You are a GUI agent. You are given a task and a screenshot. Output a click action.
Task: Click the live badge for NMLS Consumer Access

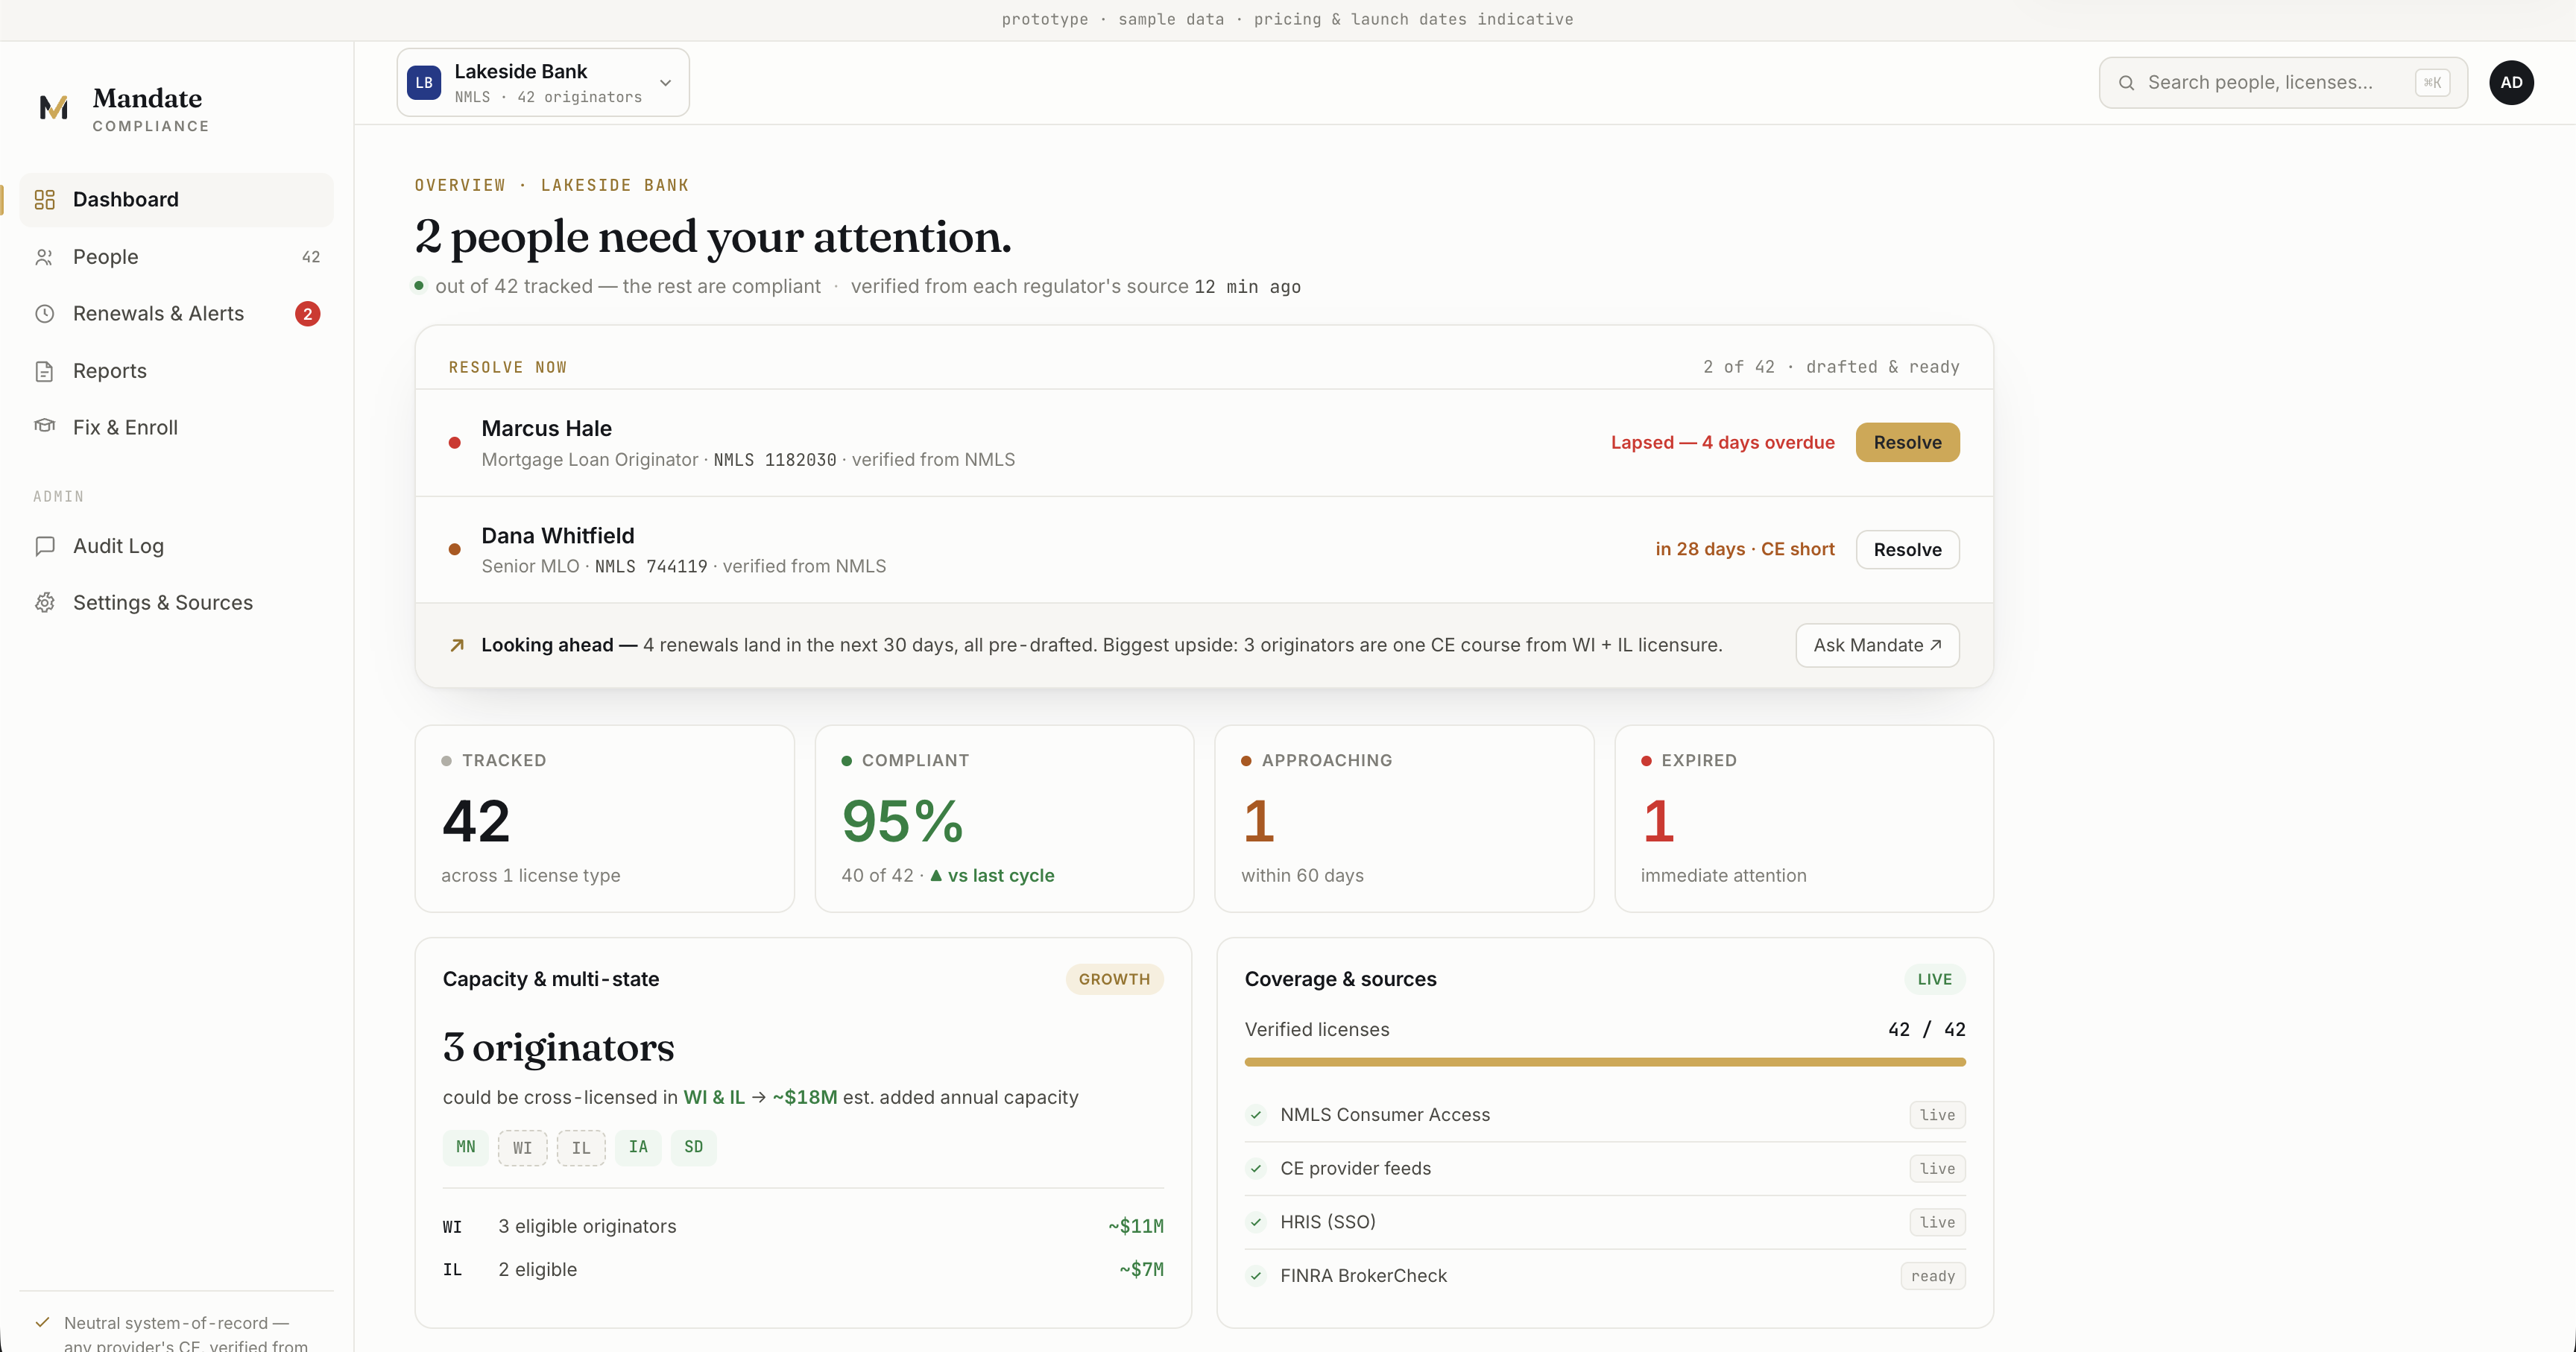(1937, 1115)
